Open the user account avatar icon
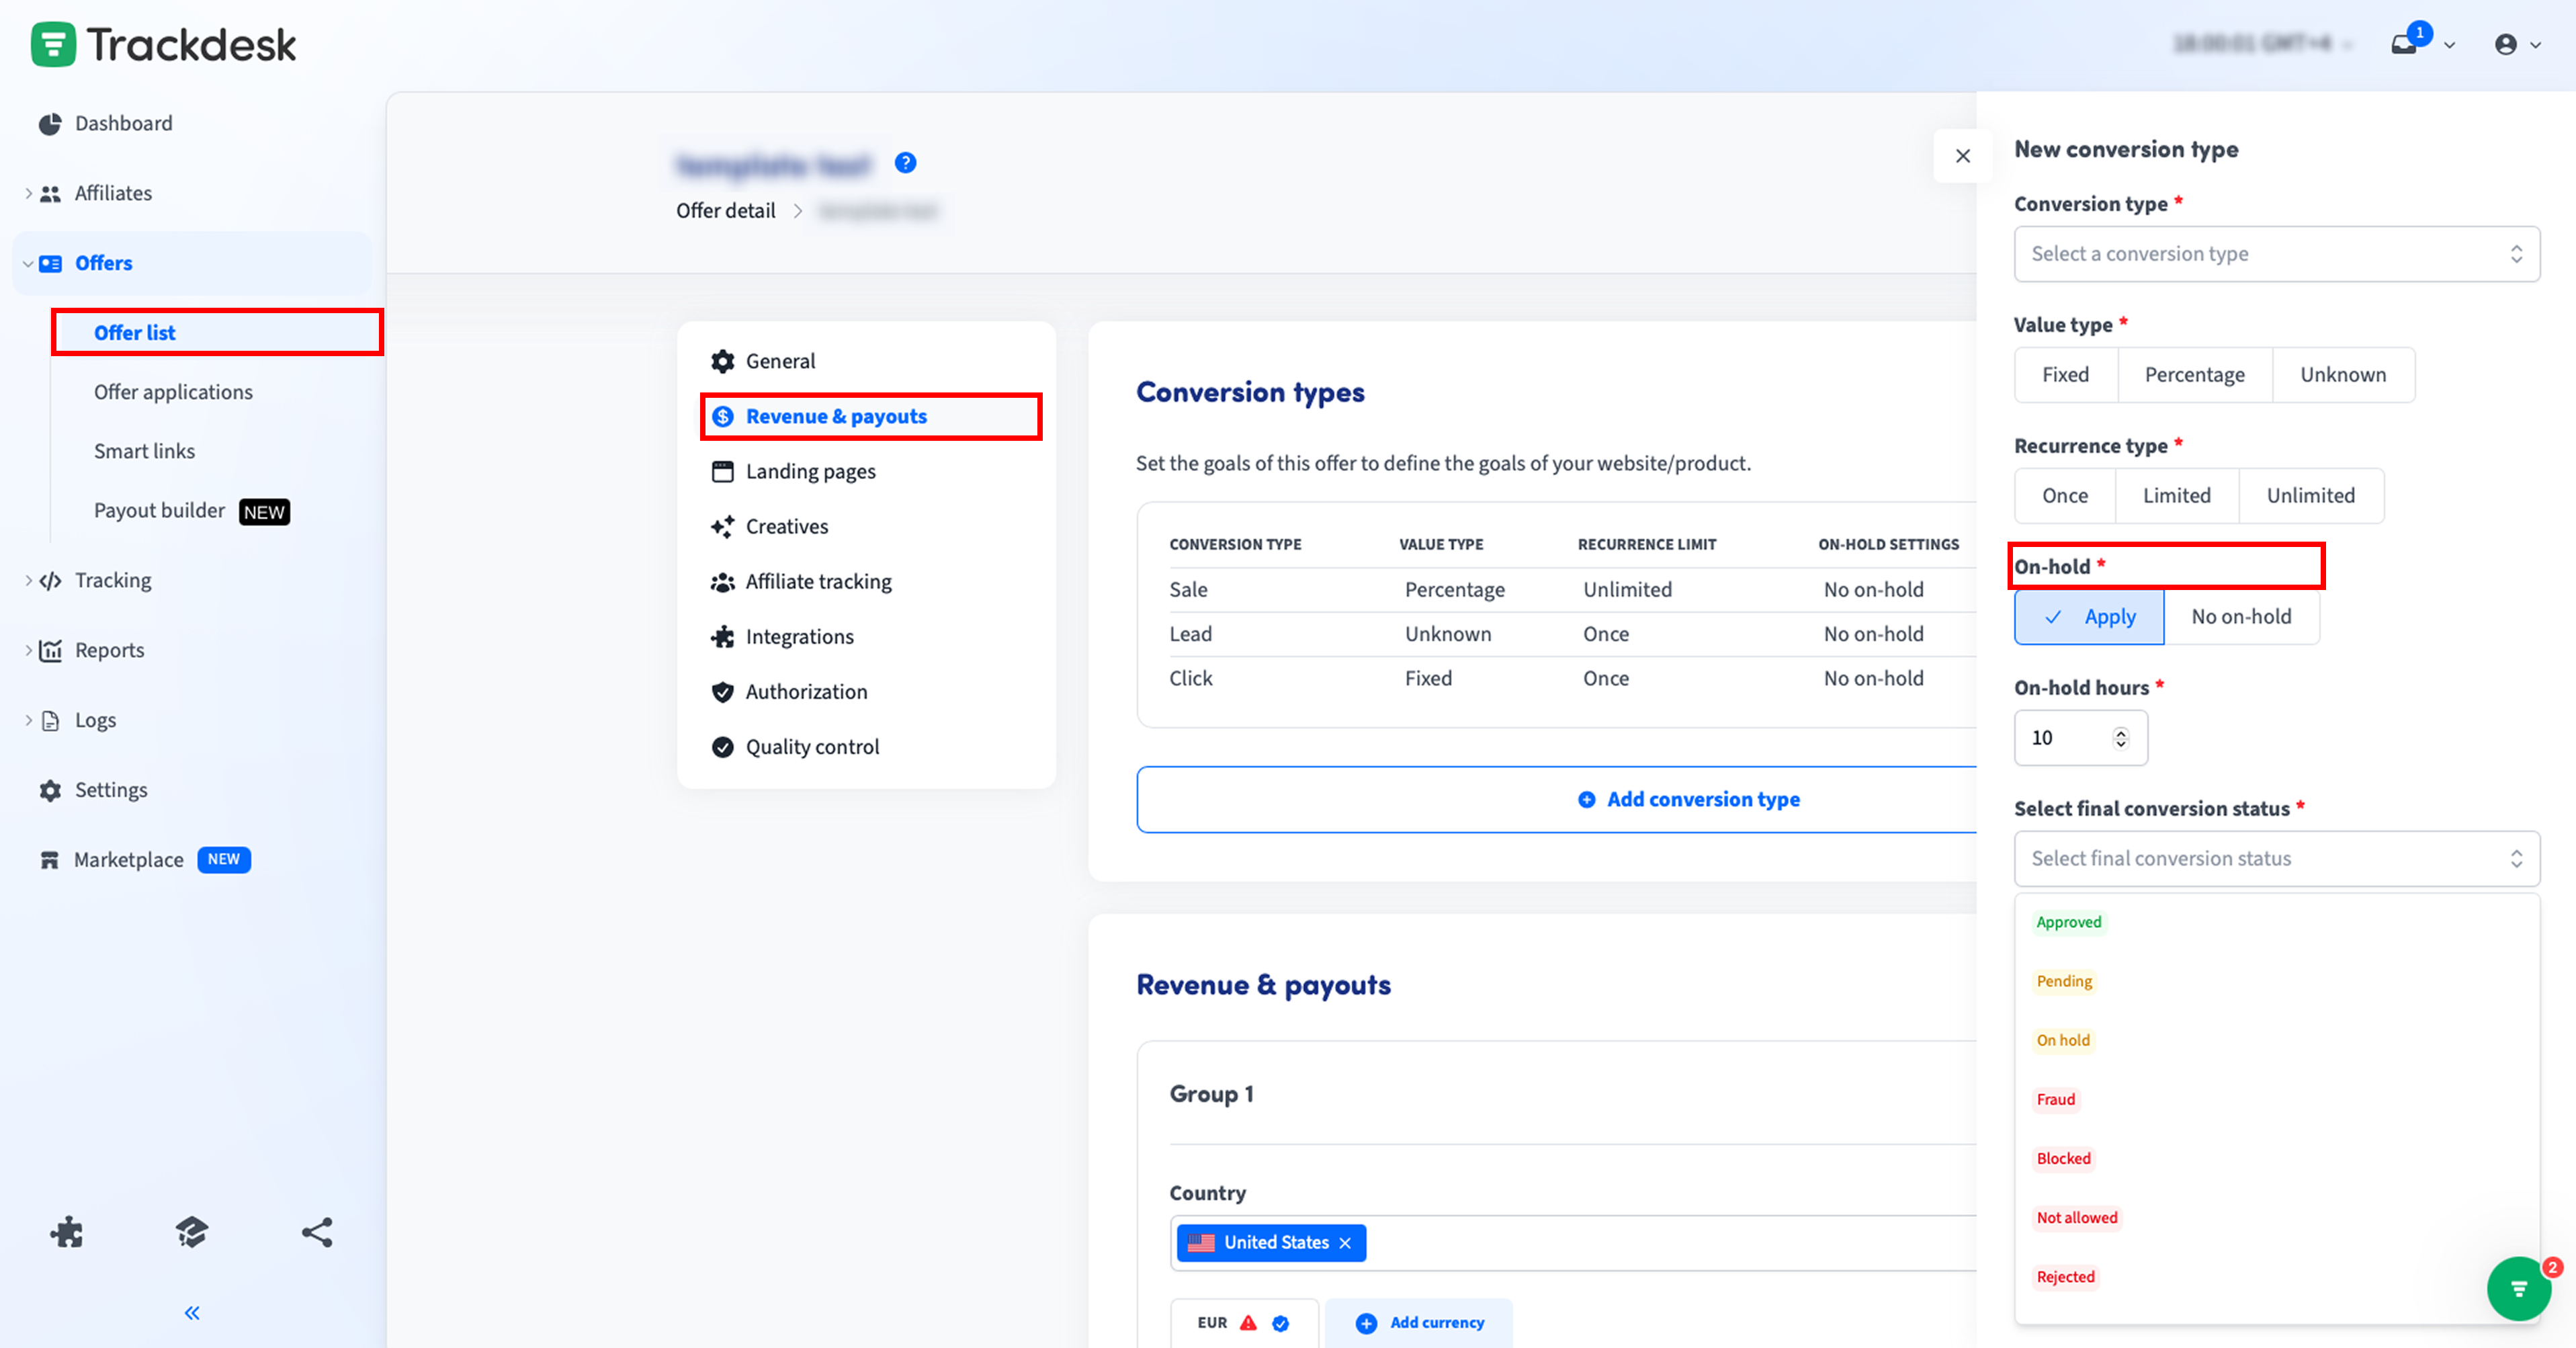This screenshot has height=1348, width=2576. (2506, 44)
